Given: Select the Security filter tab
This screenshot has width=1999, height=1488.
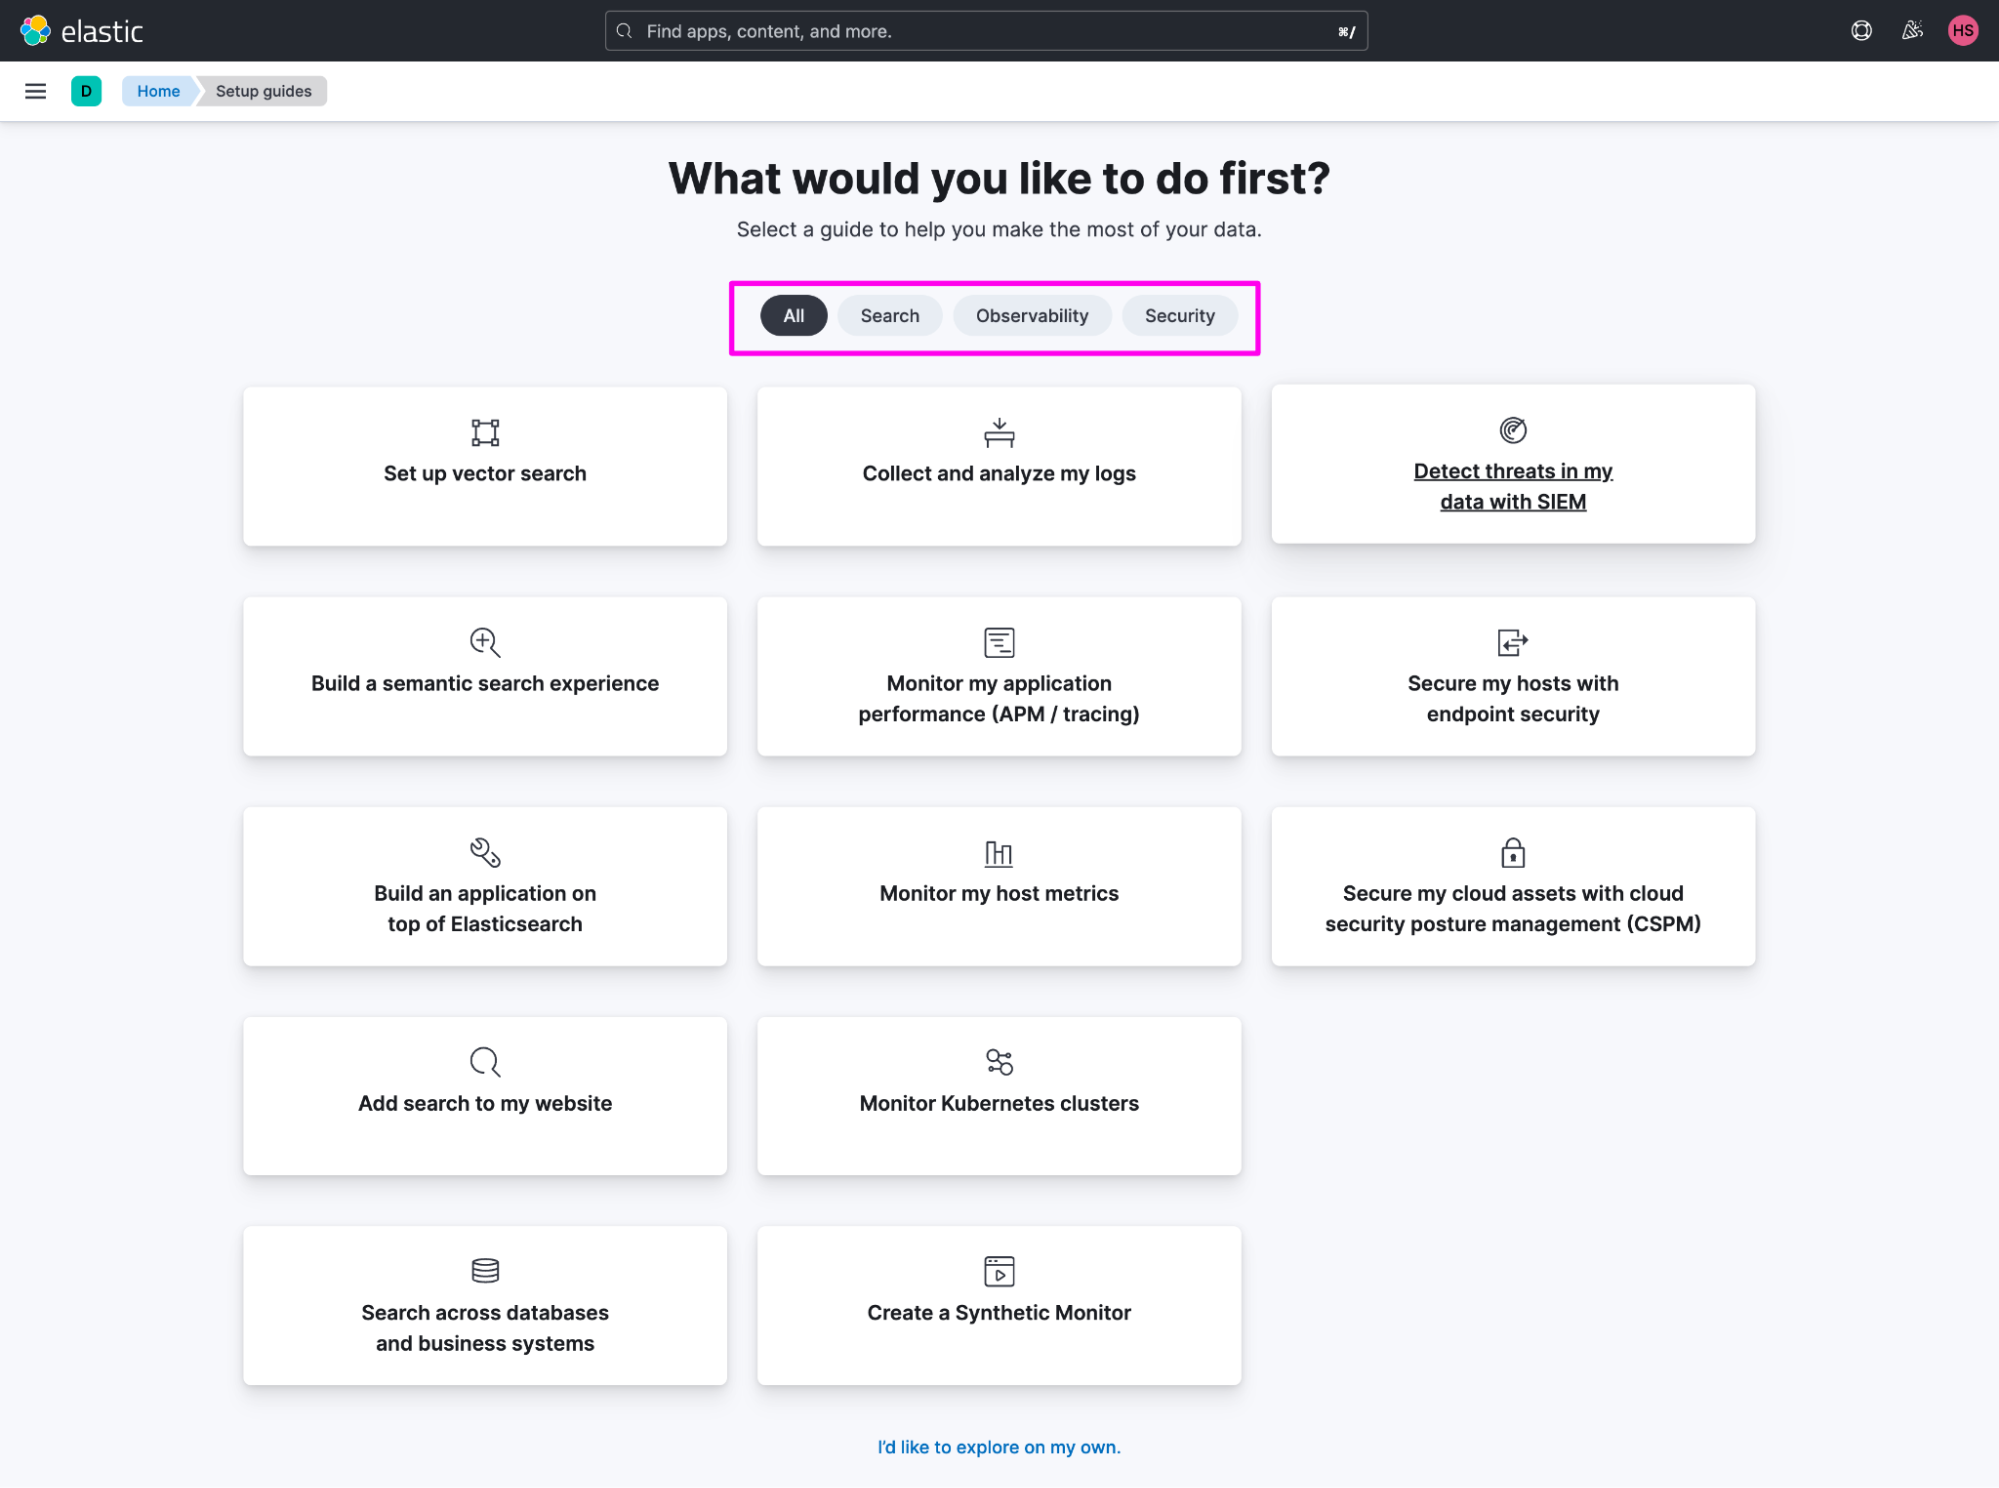Looking at the screenshot, I should [1178, 316].
